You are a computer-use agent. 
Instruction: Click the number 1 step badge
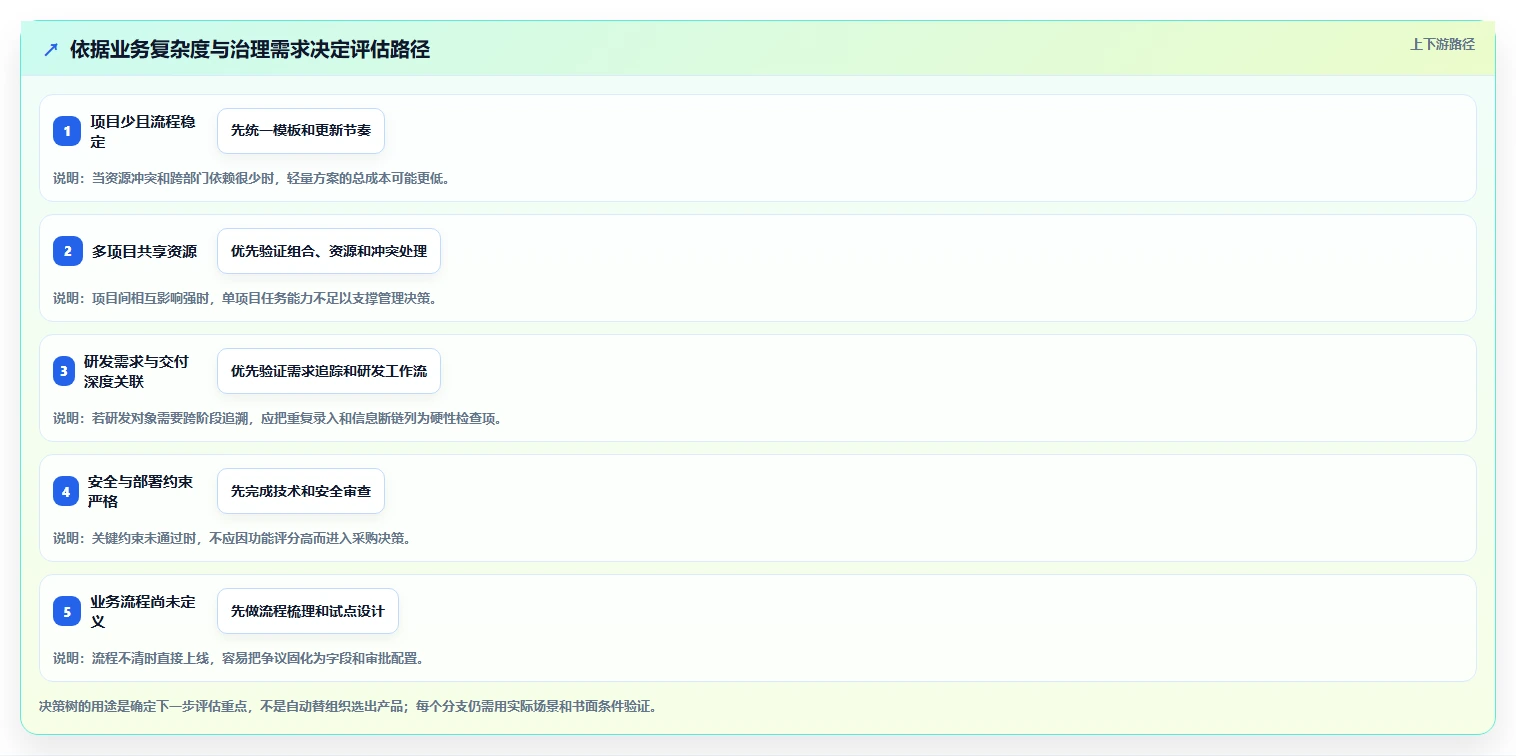(67, 131)
